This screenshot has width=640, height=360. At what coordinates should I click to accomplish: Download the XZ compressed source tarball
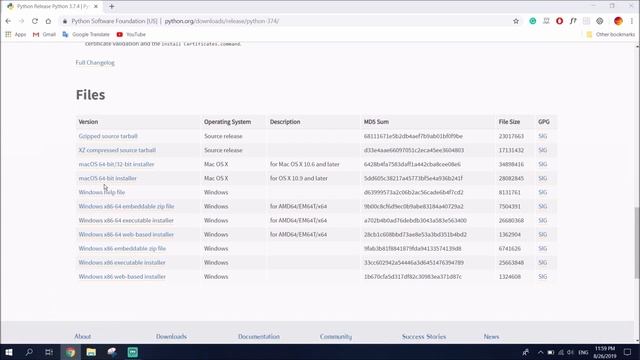tap(117, 150)
